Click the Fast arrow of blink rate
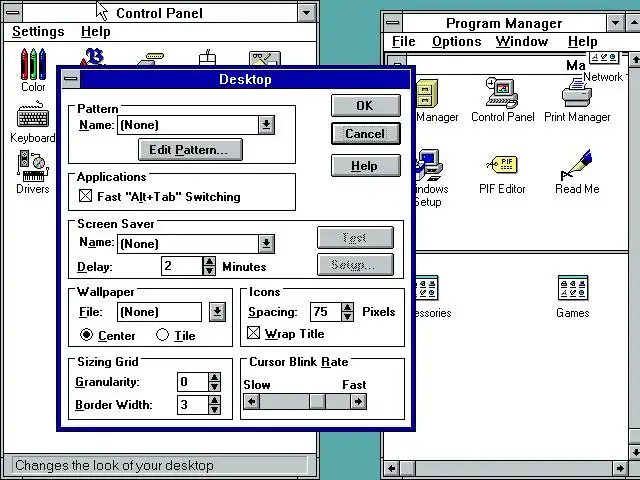The height and width of the screenshot is (480, 640). [358, 402]
